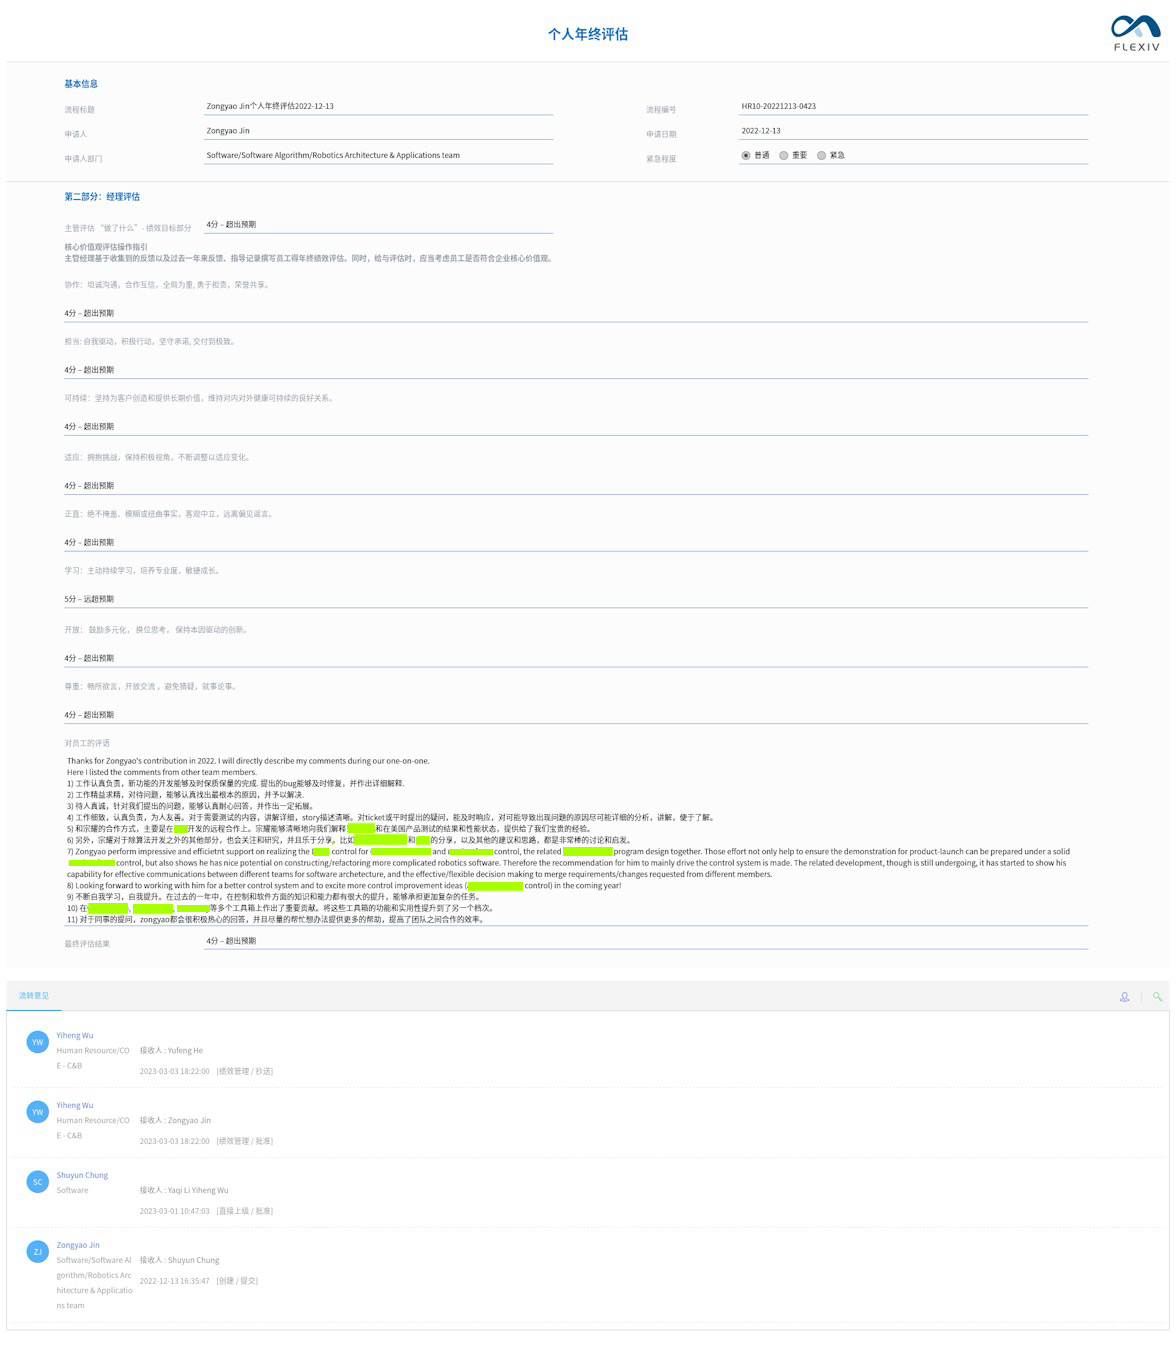Switch to the 流转意见 tab
The image size is (1176, 1351).
33,995
